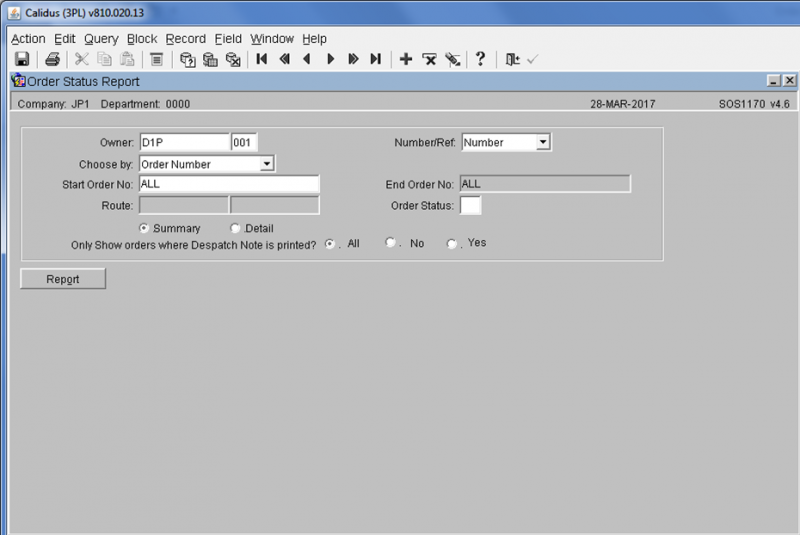Click the Order Status field
The width and height of the screenshot is (800, 535).
pyautogui.click(x=470, y=206)
